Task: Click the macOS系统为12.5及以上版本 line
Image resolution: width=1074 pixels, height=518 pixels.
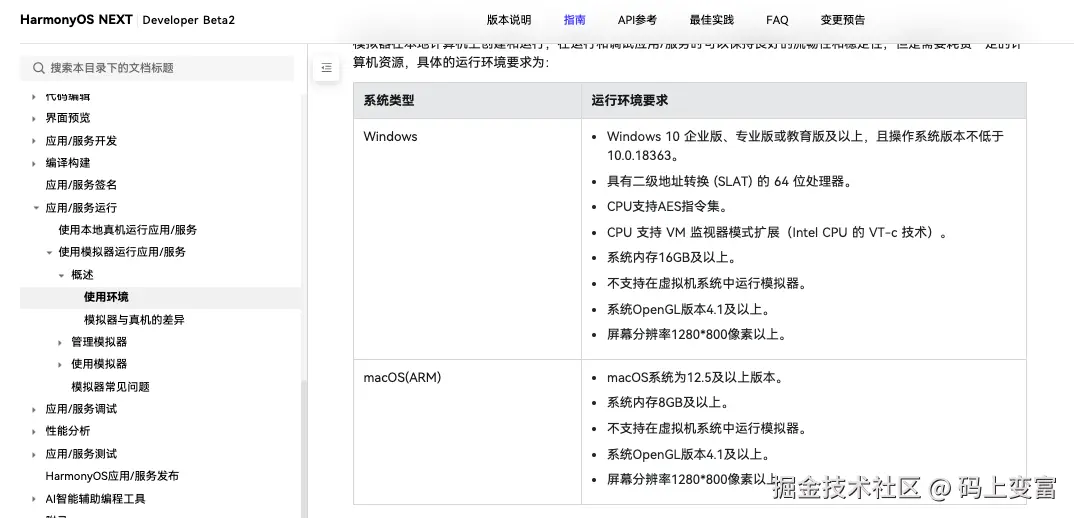Action: click(x=695, y=378)
